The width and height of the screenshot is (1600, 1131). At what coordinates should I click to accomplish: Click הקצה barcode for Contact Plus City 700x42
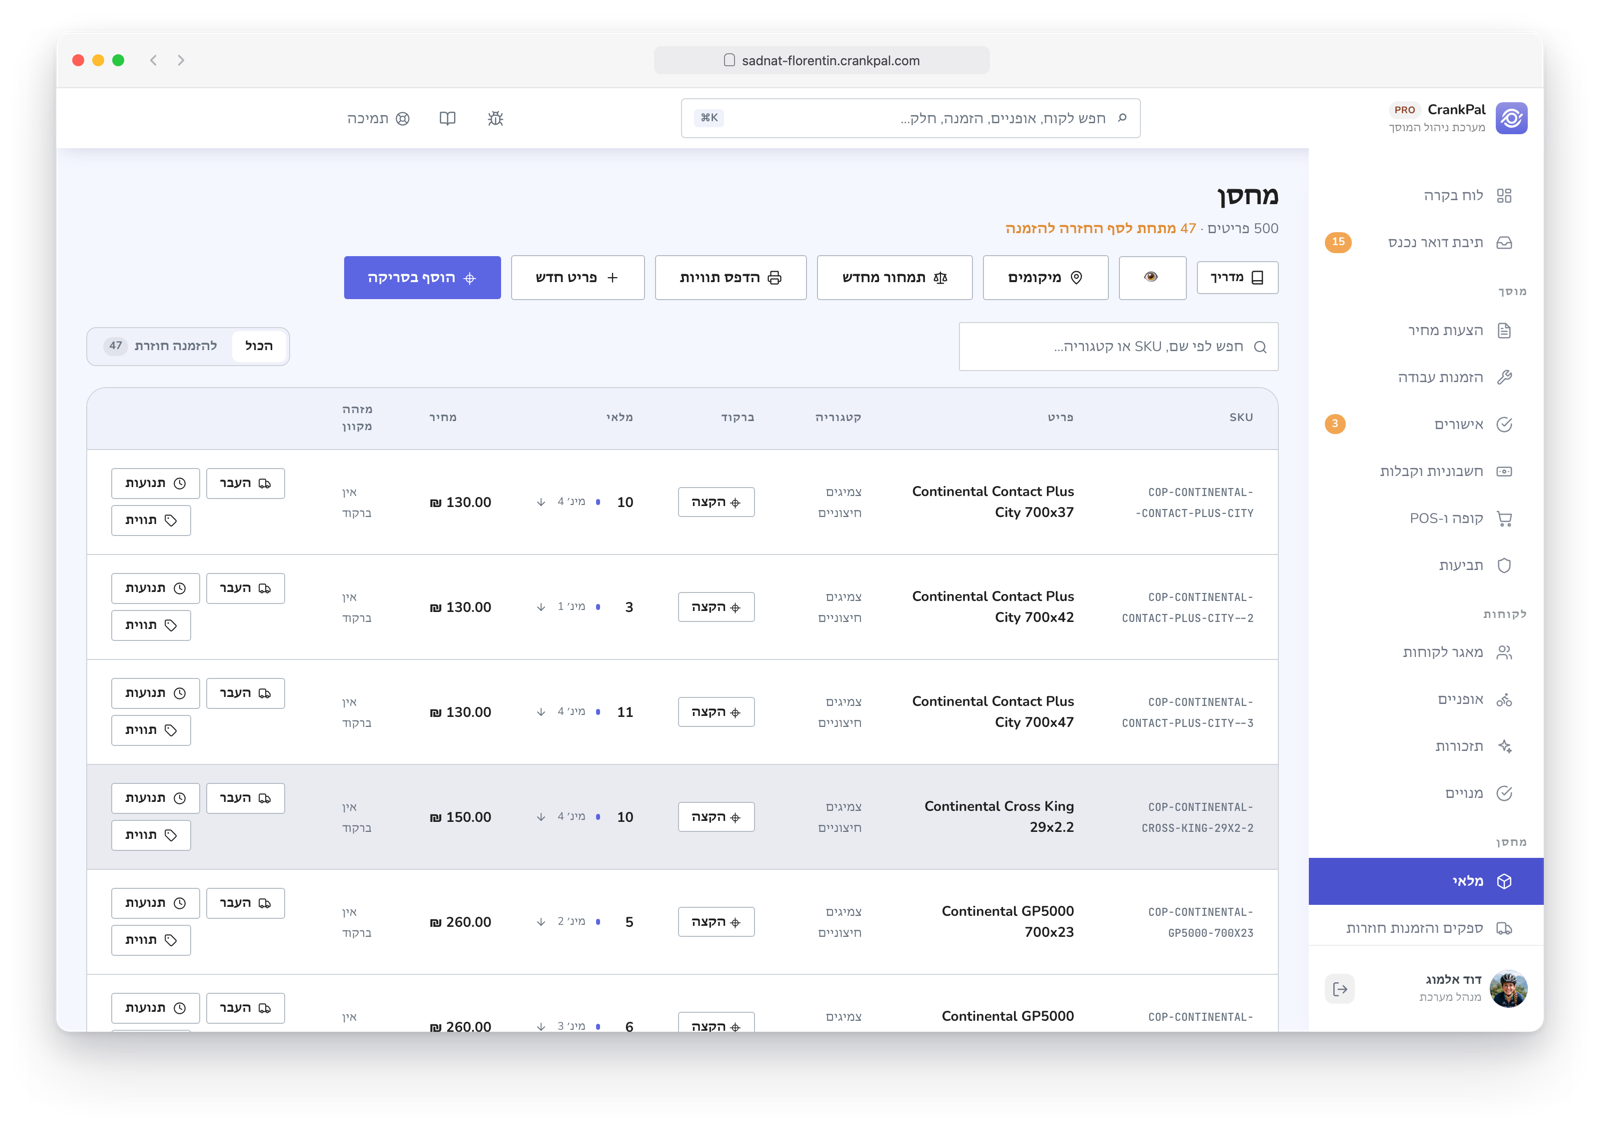pyautogui.click(x=716, y=607)
